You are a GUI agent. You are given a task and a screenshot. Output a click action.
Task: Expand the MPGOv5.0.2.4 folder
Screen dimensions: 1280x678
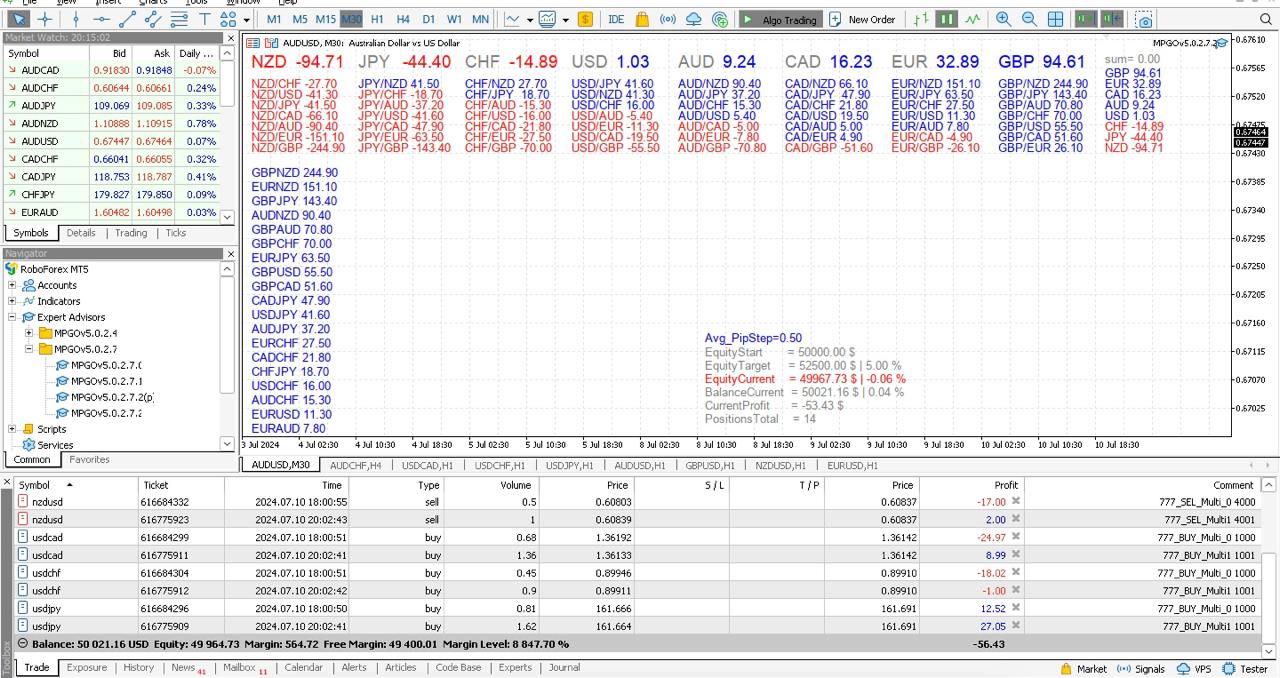[29, 333]
